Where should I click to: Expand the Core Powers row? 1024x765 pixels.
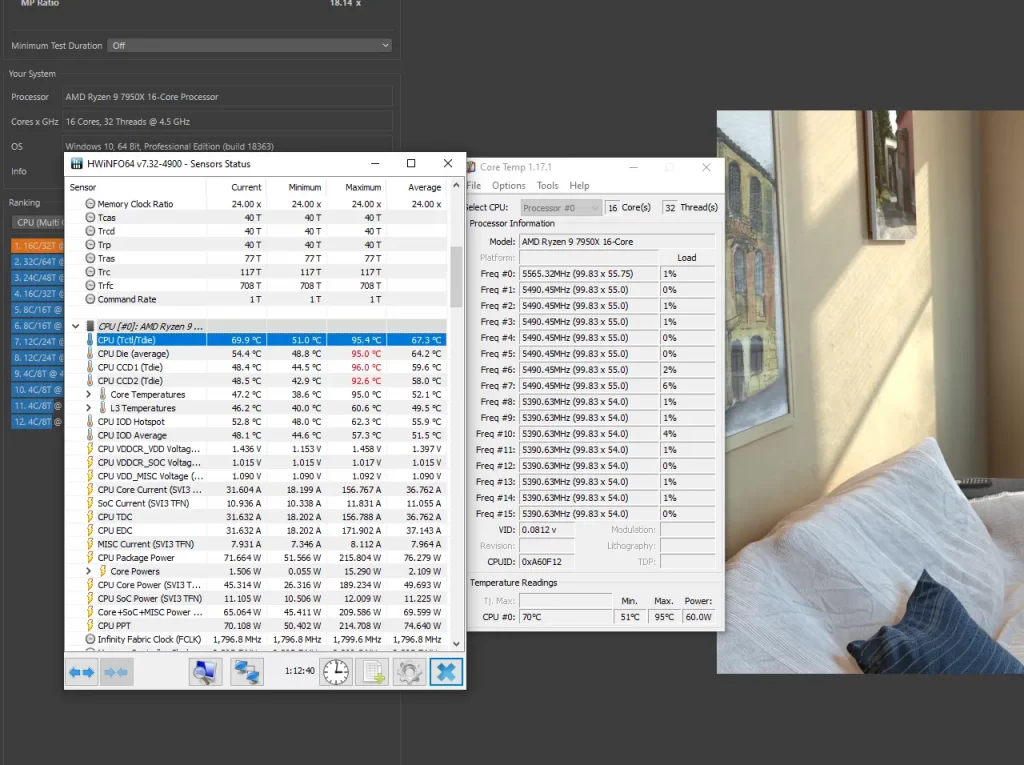click(x=88, y=571)
